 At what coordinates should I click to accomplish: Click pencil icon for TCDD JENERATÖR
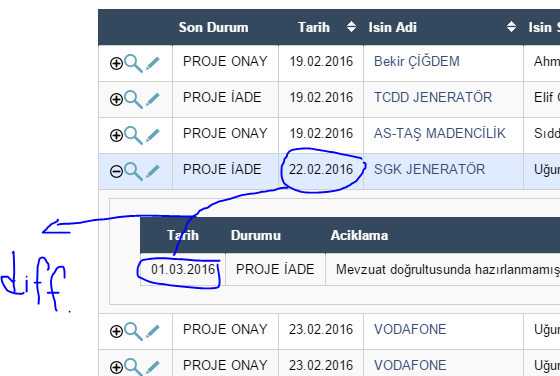coord(152,99)
